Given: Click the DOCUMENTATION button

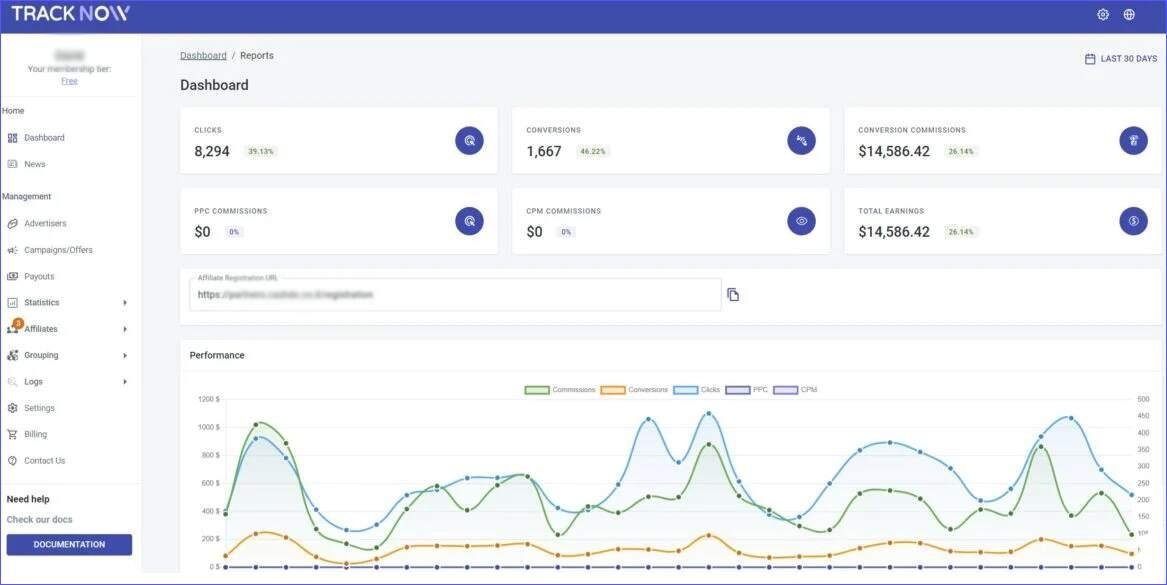Looking at the screenshot, I should point(69,544).
